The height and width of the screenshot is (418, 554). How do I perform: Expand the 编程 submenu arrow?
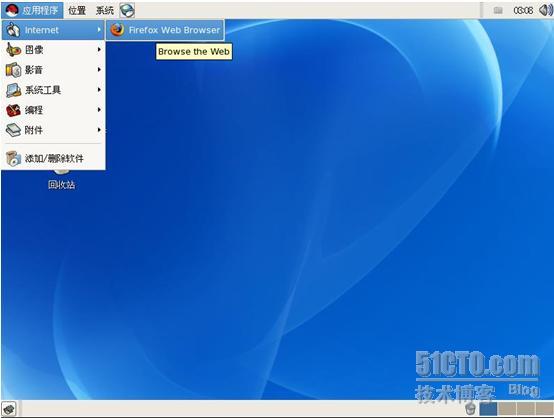pos(99,110)
